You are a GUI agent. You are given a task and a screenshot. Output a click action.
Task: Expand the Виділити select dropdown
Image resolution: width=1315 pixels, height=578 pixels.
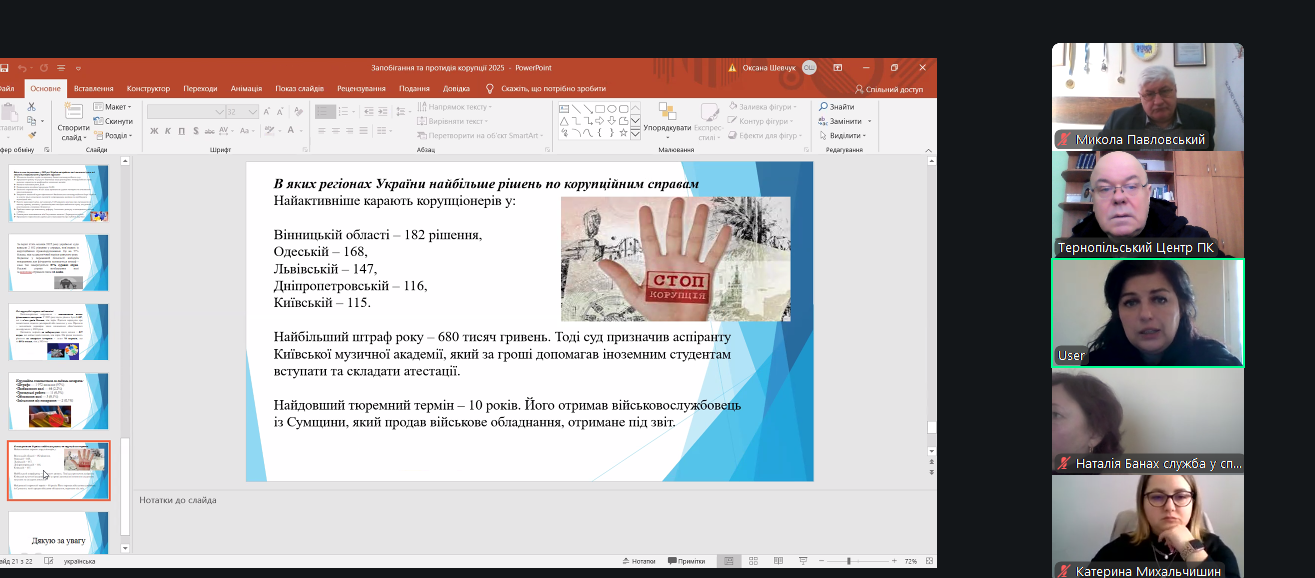coord(844,135)
